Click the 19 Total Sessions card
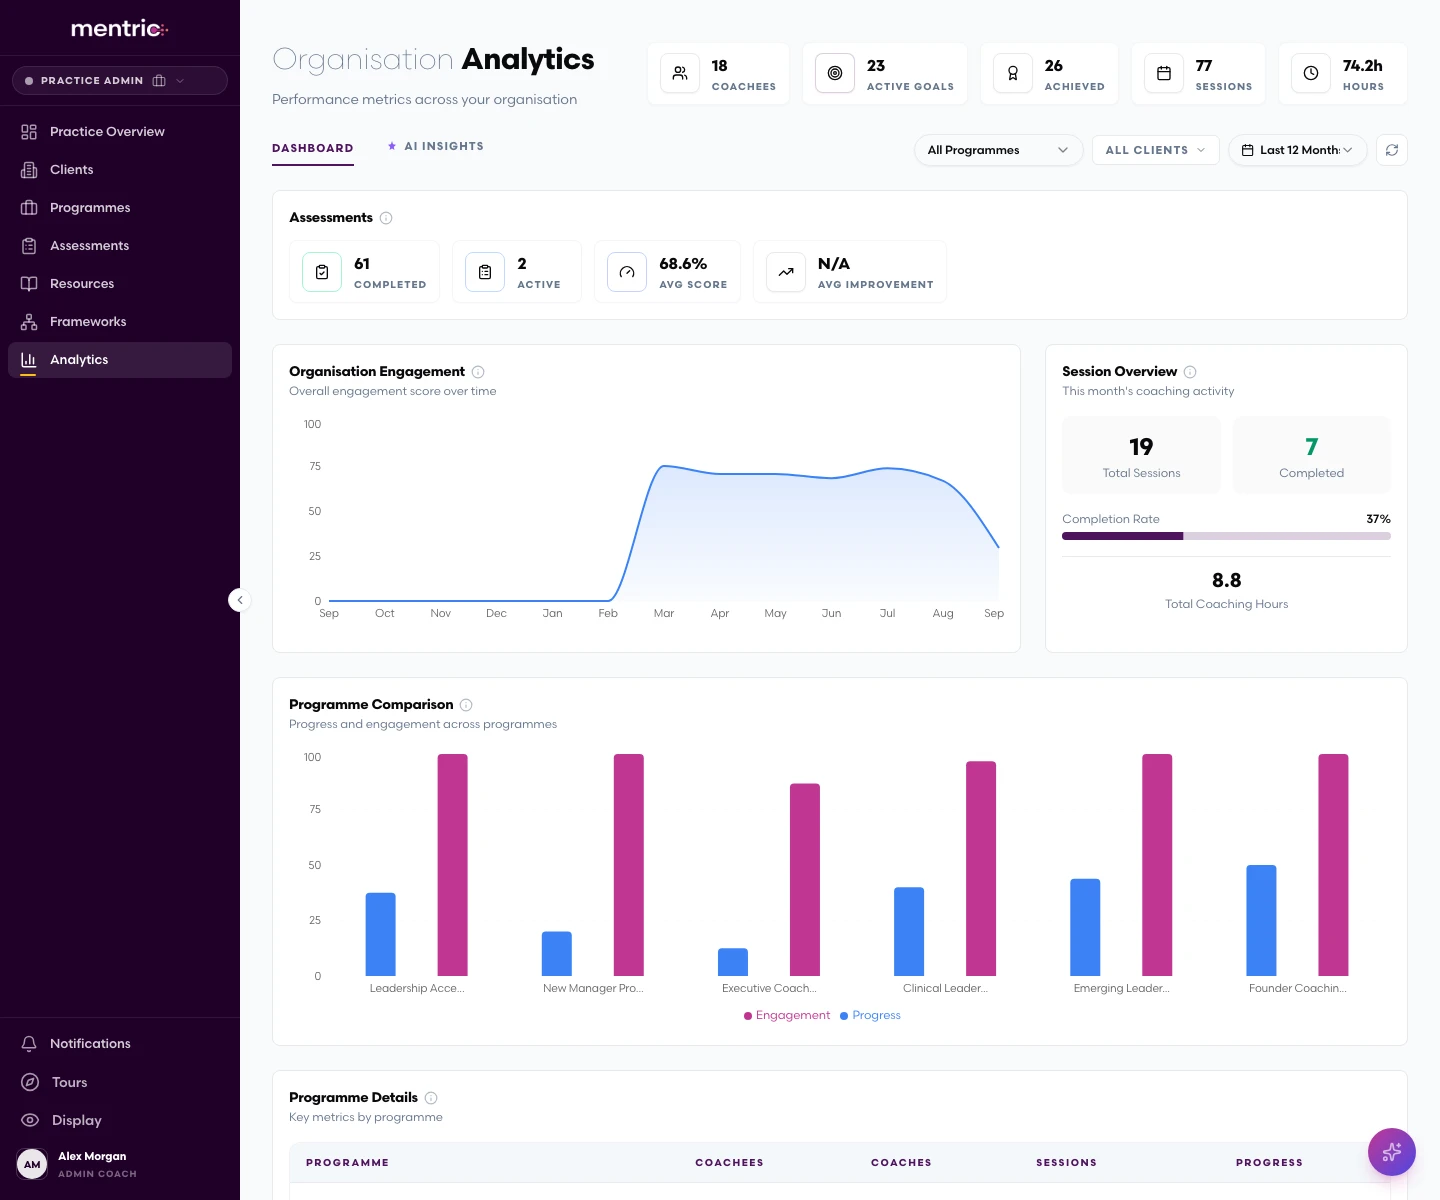 coord(1141,455)
